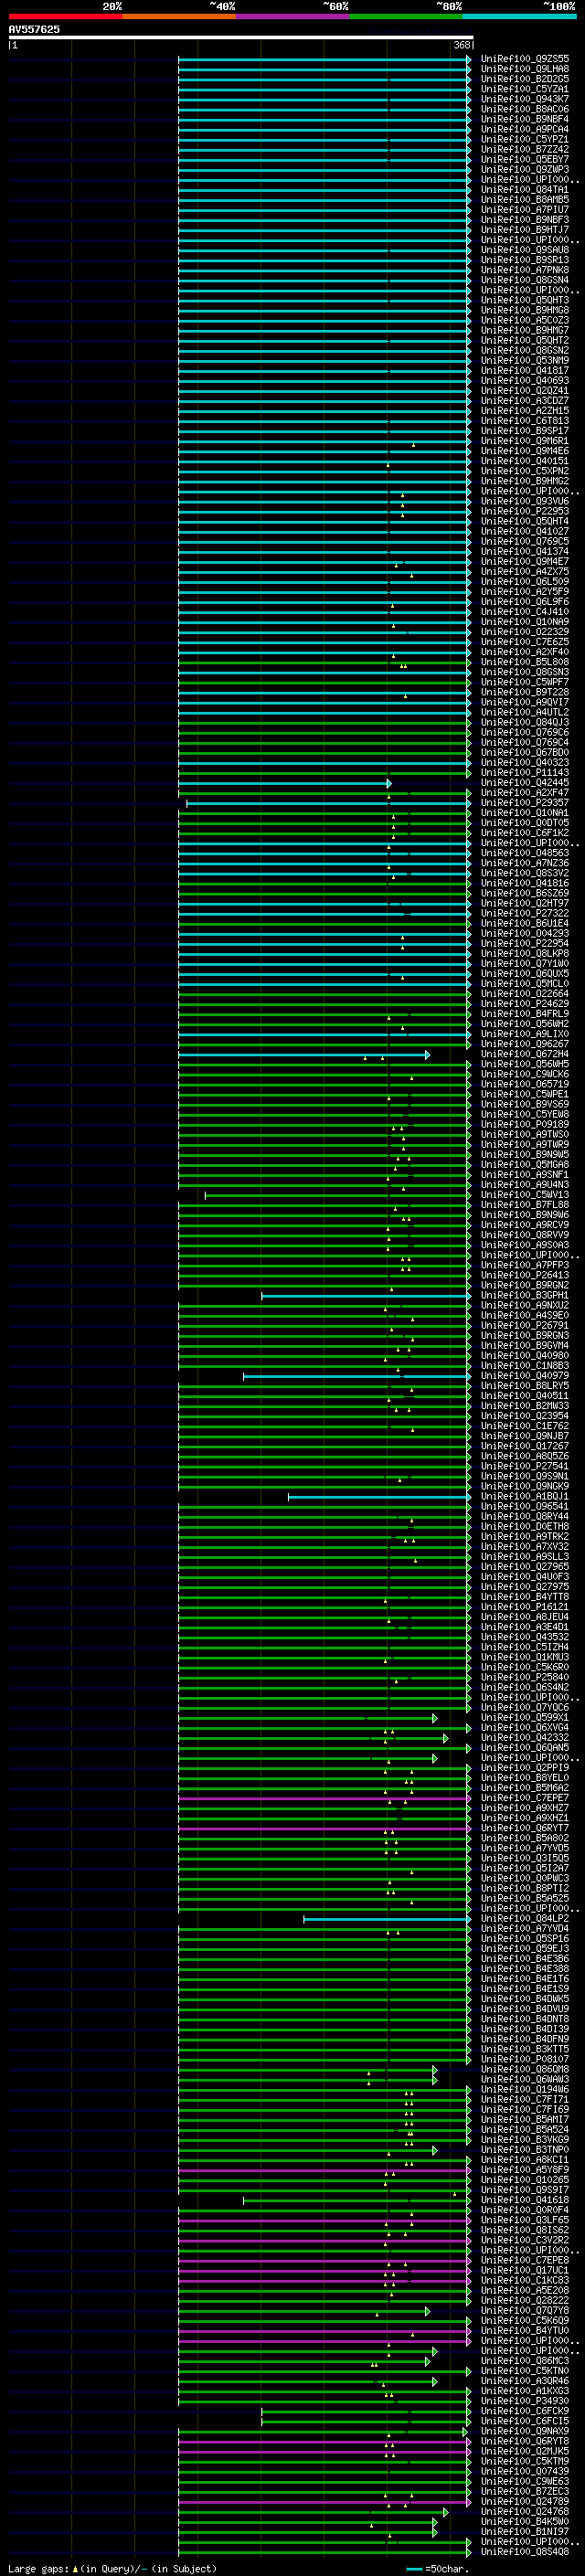The image size is (585, 2576).
Task: Click label UniRef100_C7EPE8
Action: point(525,2260)
